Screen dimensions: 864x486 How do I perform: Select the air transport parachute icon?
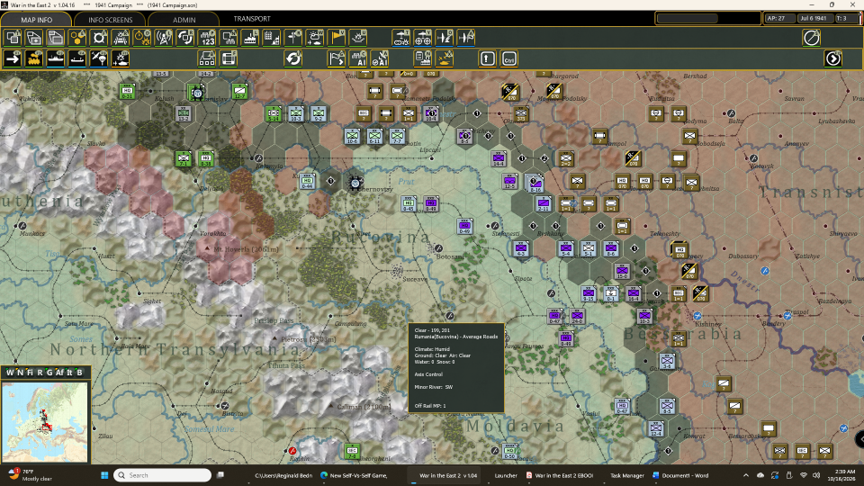coord(99,58)
